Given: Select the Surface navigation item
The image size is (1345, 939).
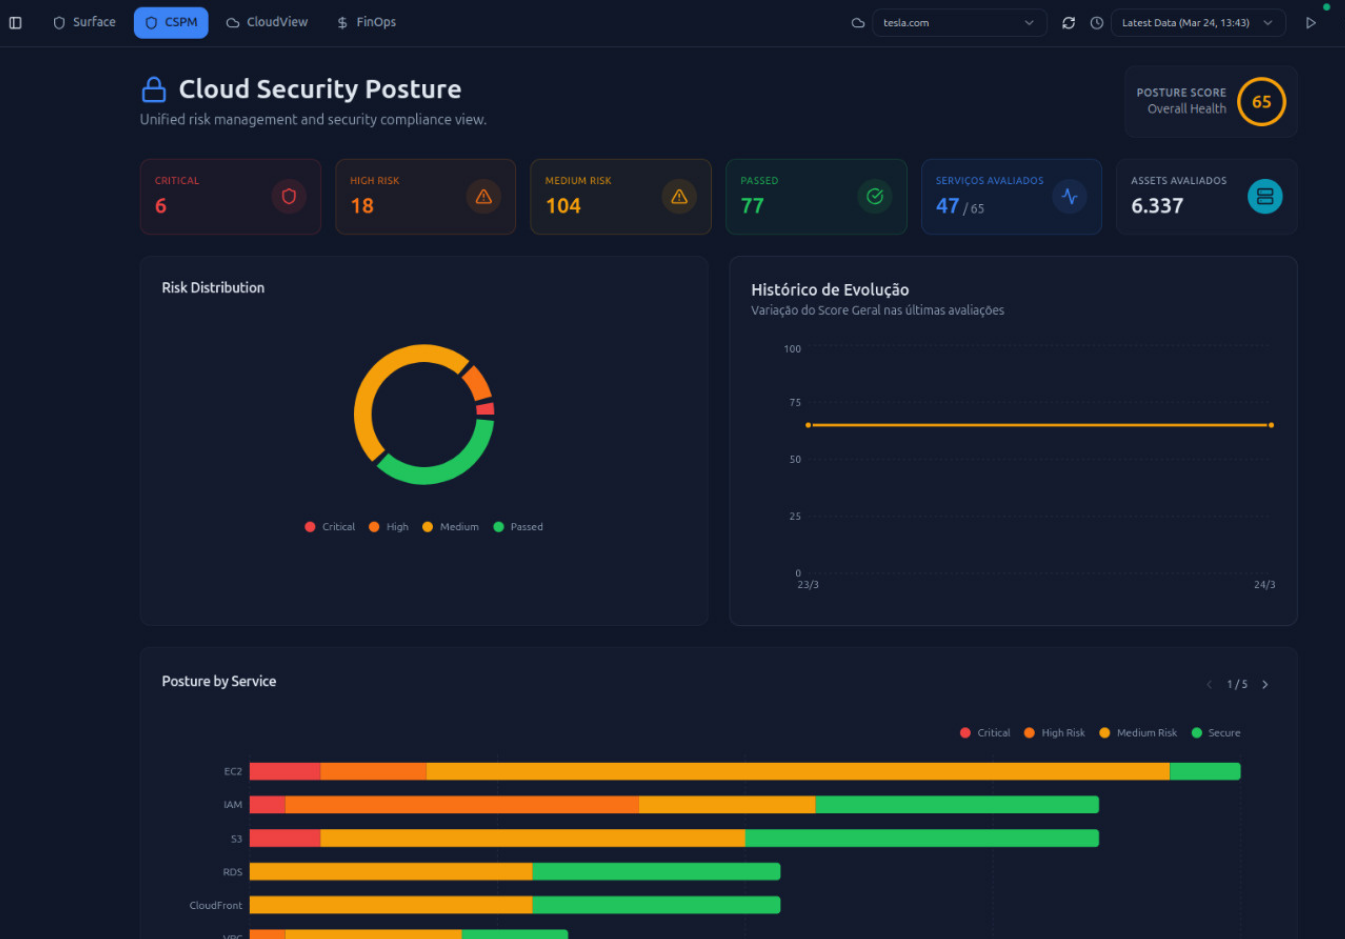Looking at the screenshot, I should coord(84,21).
